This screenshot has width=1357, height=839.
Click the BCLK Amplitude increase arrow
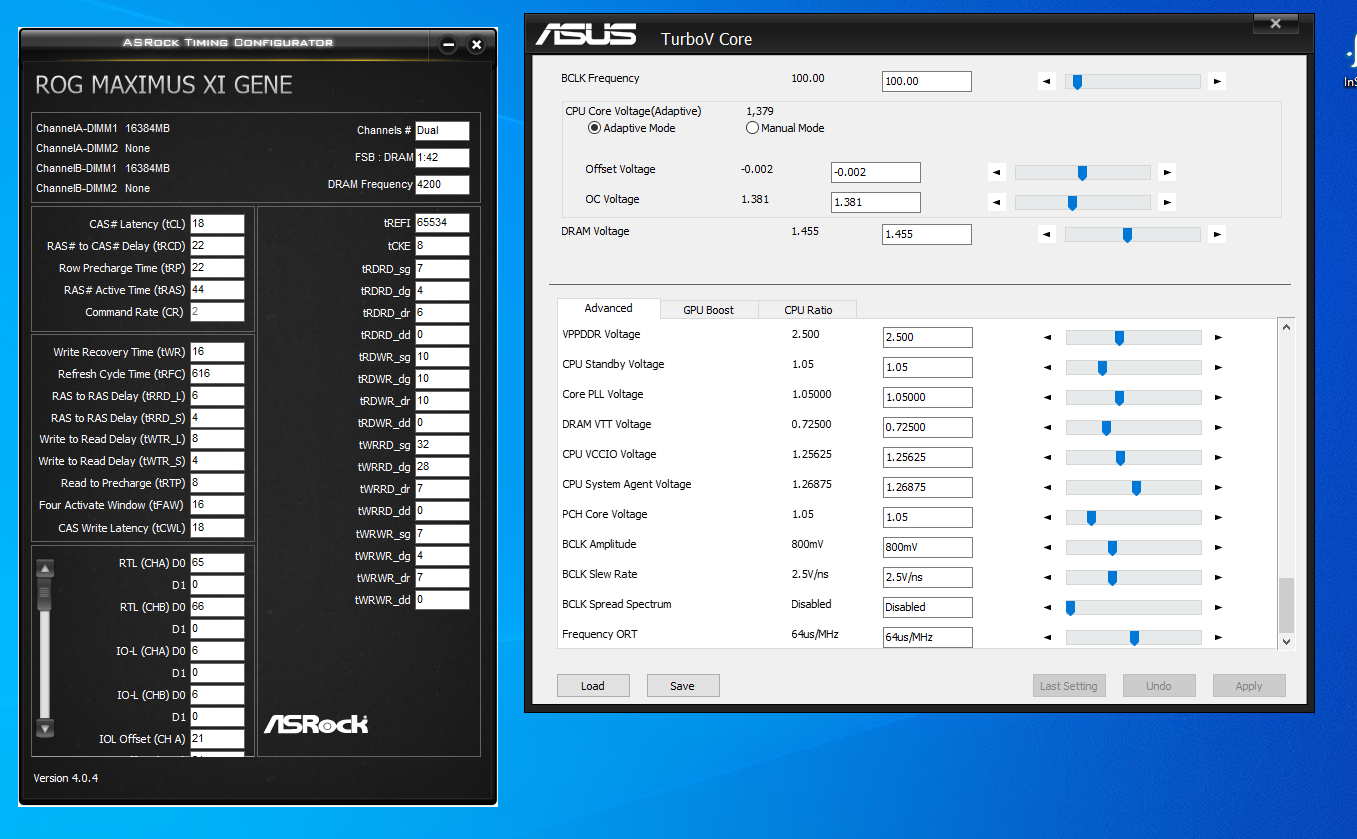click(x=1218, y=548)
